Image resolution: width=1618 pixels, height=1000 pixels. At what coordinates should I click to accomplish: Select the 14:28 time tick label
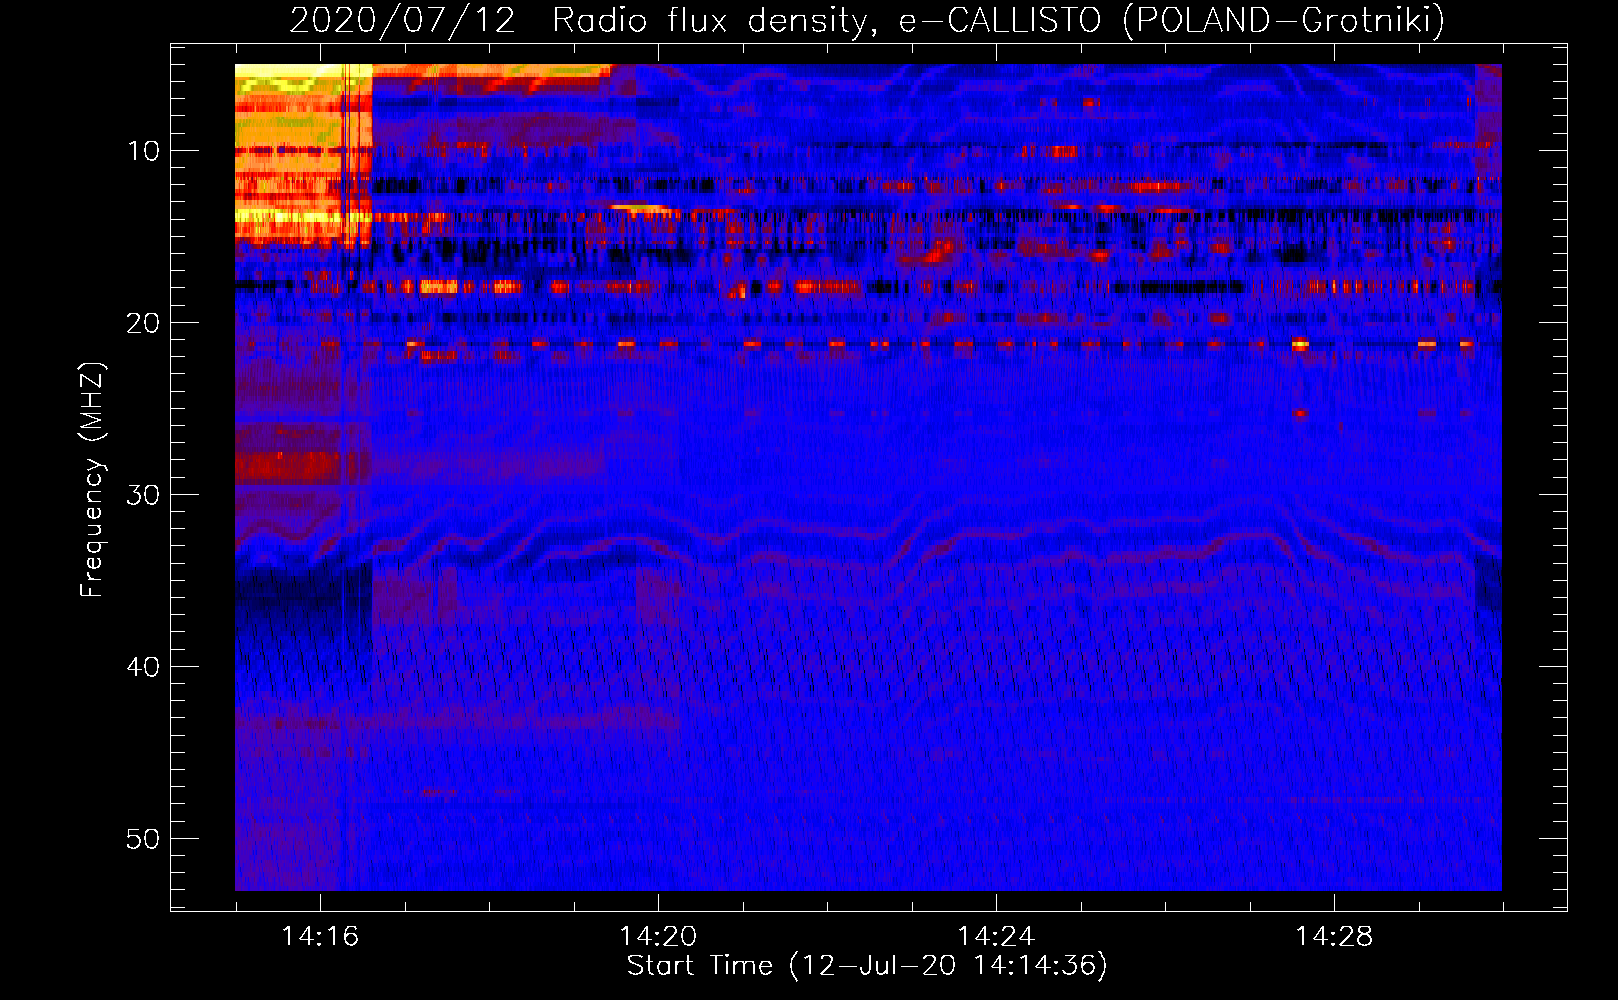1334,936
